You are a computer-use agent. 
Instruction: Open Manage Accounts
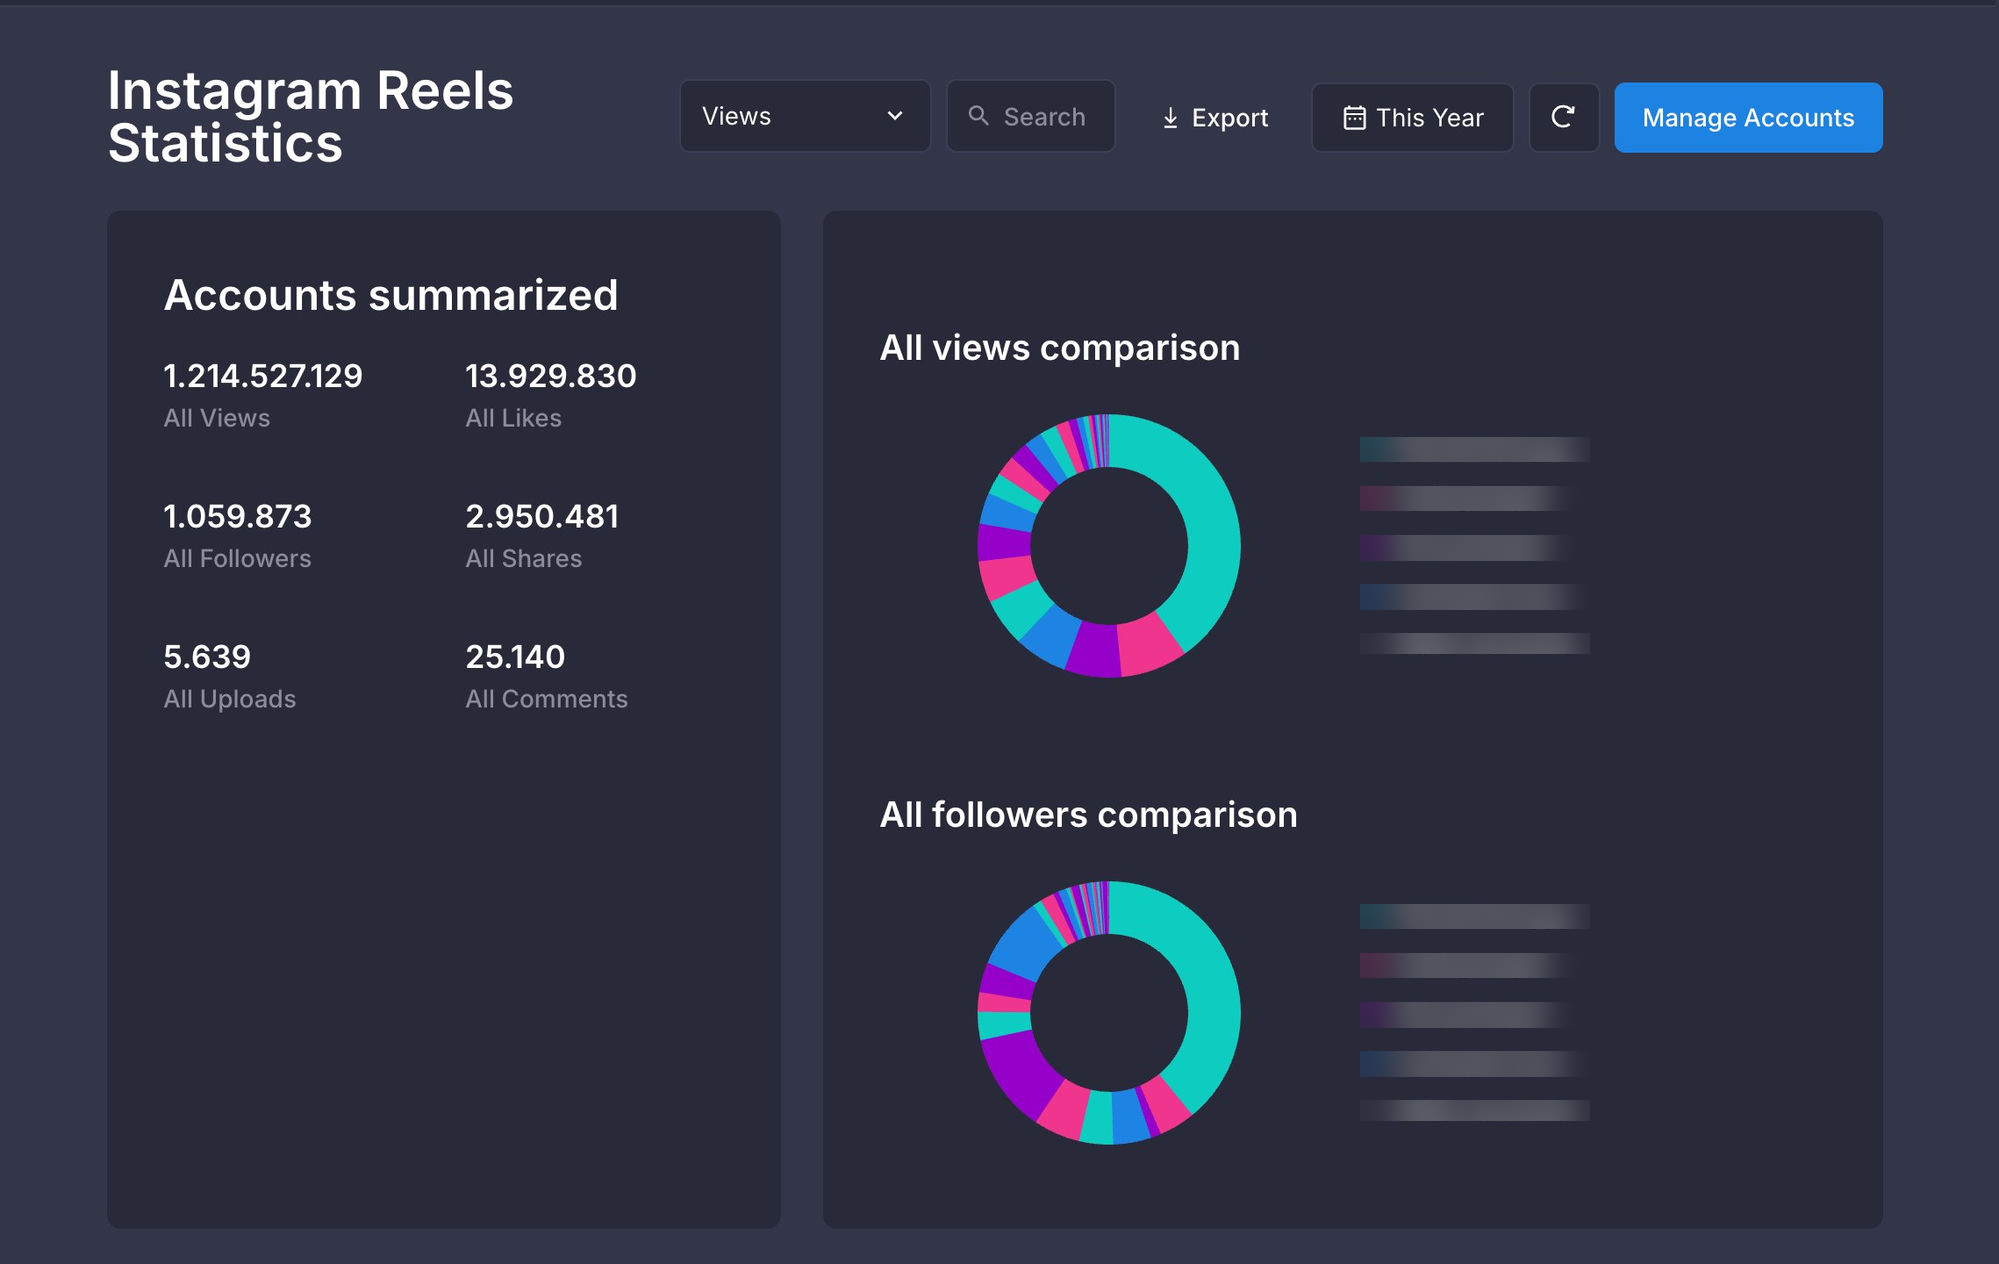tap(1748, 118)
